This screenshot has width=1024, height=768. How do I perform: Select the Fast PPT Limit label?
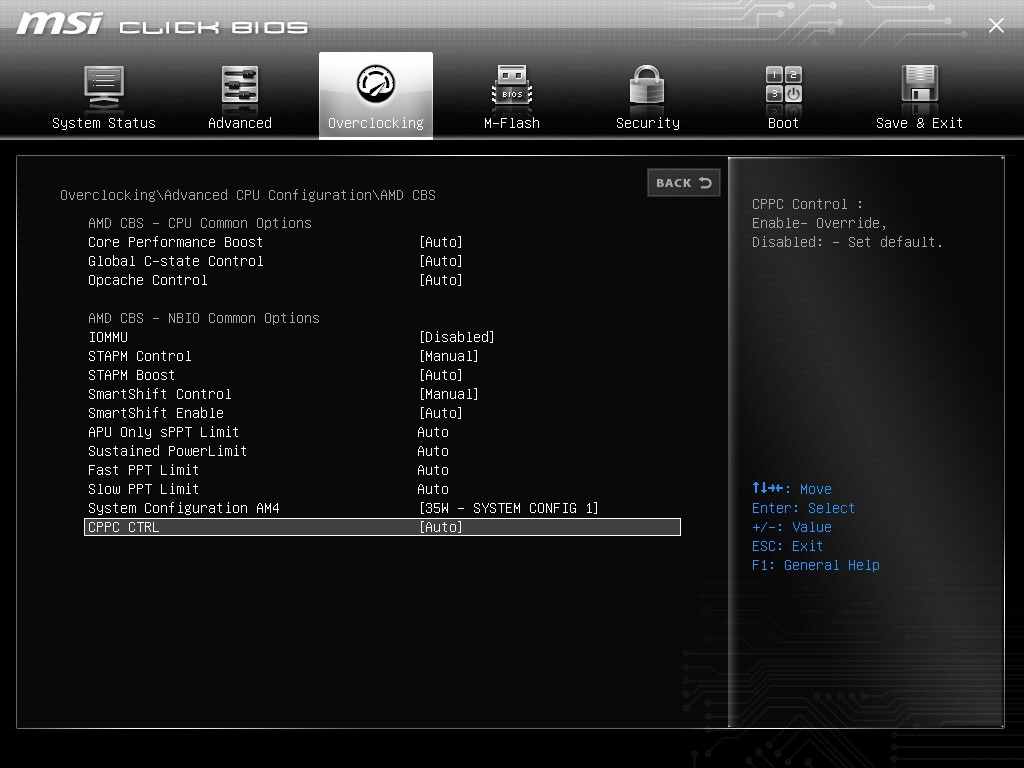point(143,470)
